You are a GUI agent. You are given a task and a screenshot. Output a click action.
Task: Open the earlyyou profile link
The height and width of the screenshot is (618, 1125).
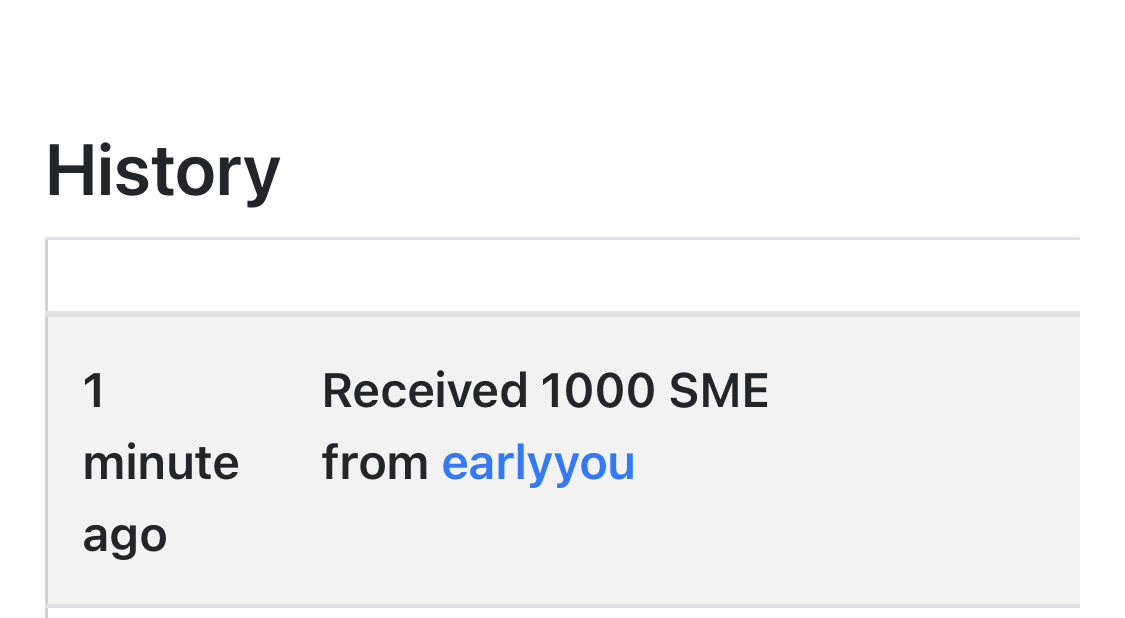[x=538, y=464]
